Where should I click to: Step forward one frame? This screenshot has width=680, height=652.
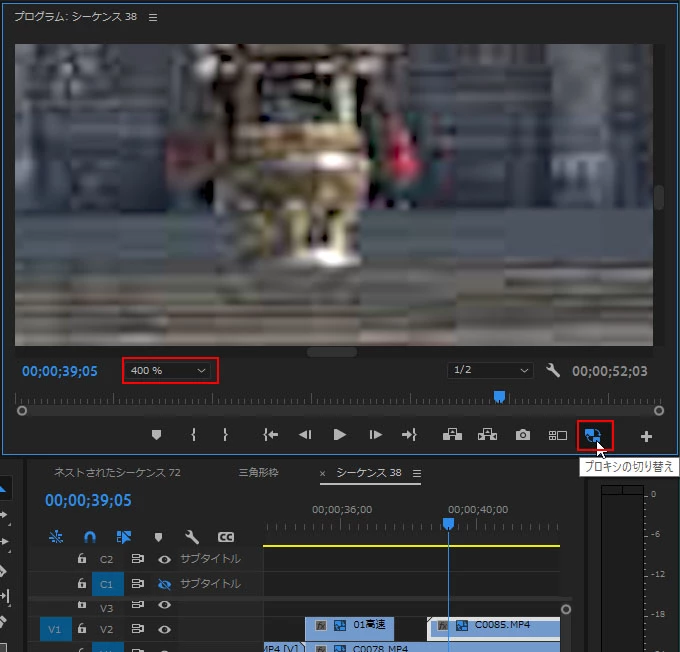(x=375, y=435)
